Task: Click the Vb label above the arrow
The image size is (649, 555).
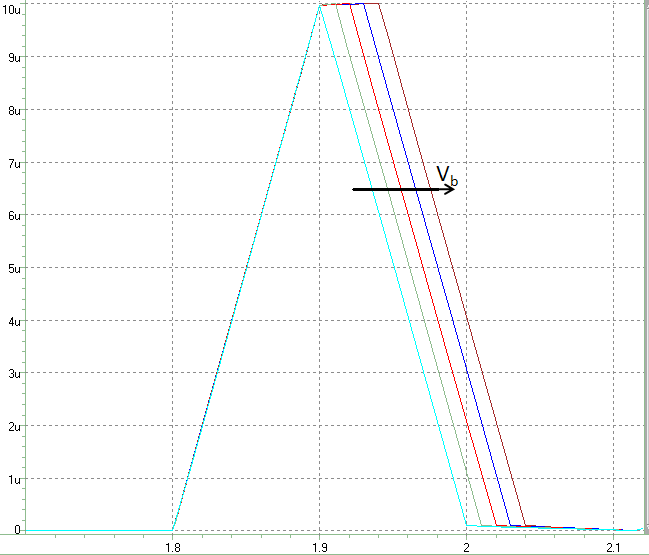Action: tap(447, 175)
